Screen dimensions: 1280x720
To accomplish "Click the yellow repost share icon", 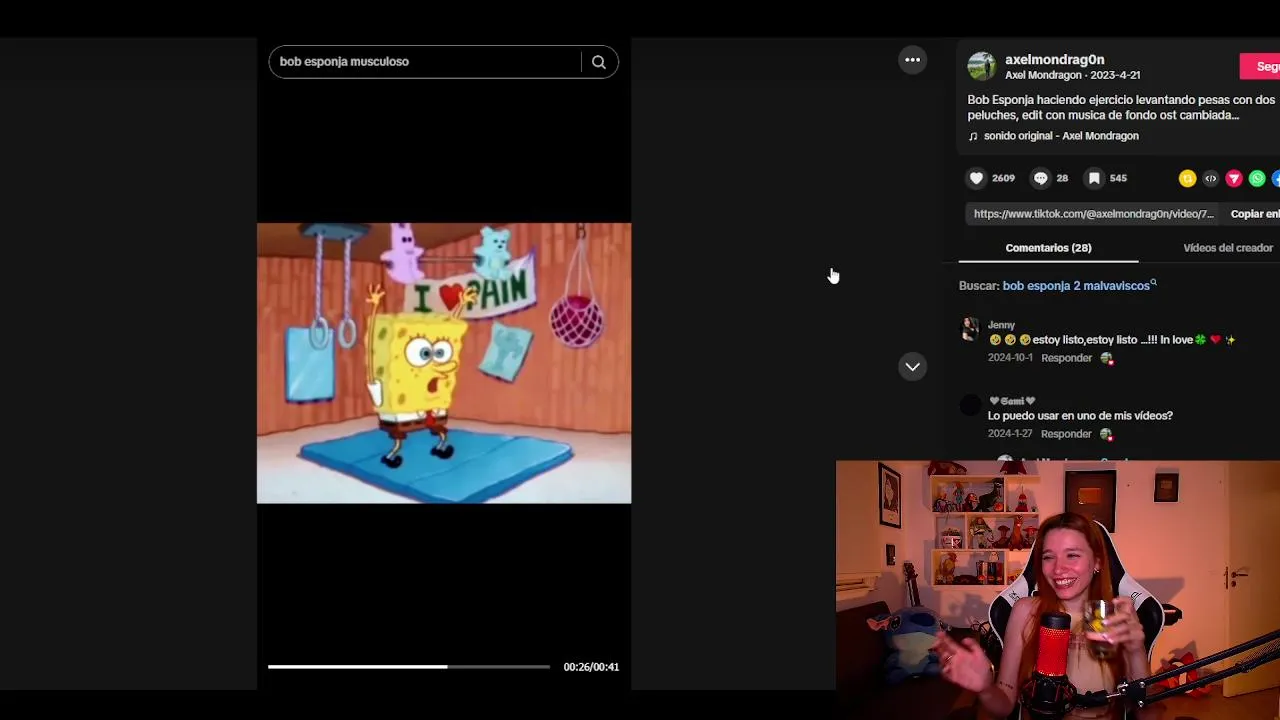I will point(1187,178).
